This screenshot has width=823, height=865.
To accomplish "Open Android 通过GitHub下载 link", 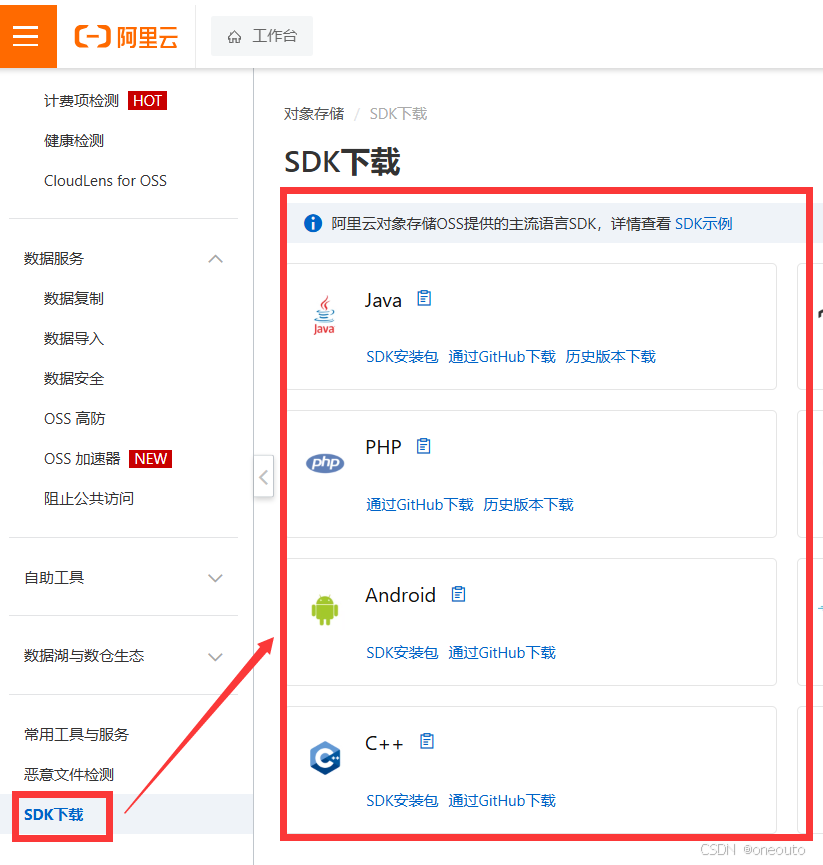I will (502, 653).
